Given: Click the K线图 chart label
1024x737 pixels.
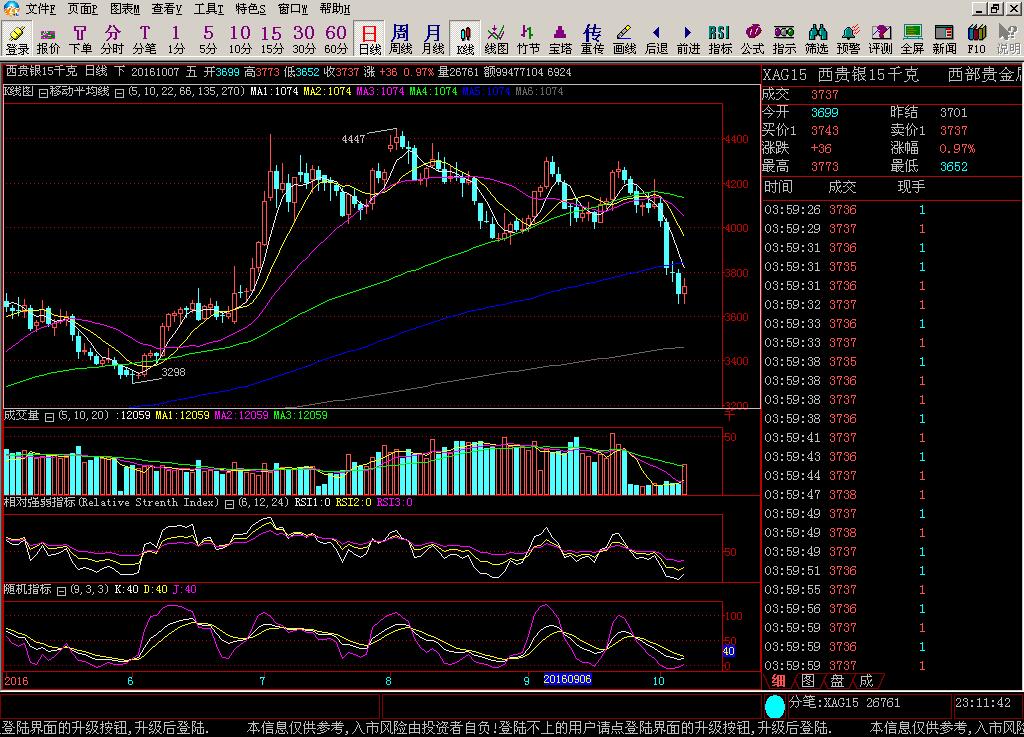Looking at the screenshot, I should (x=19, y=91).
